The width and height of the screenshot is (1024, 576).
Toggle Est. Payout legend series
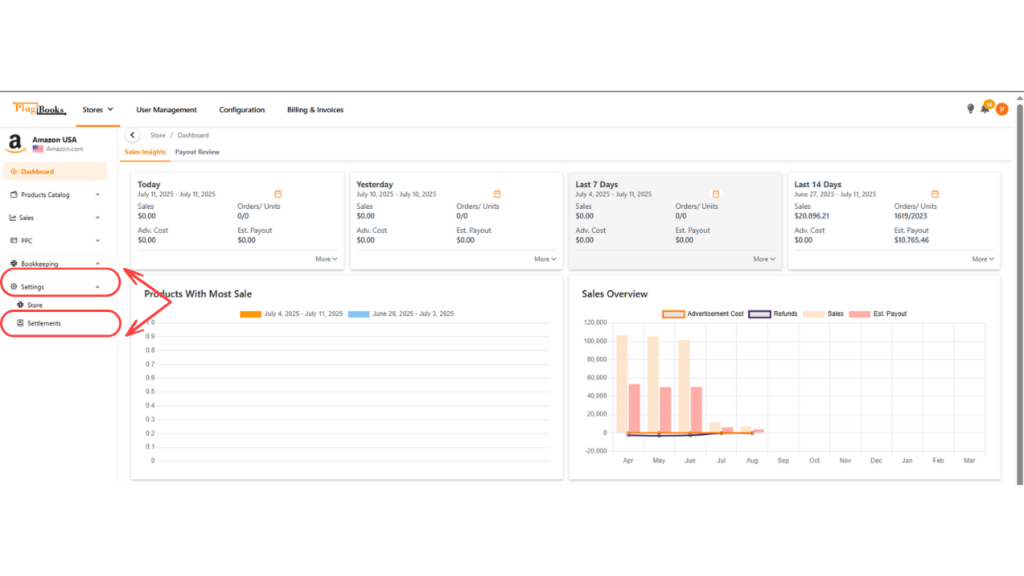click(x=878, y=314)
